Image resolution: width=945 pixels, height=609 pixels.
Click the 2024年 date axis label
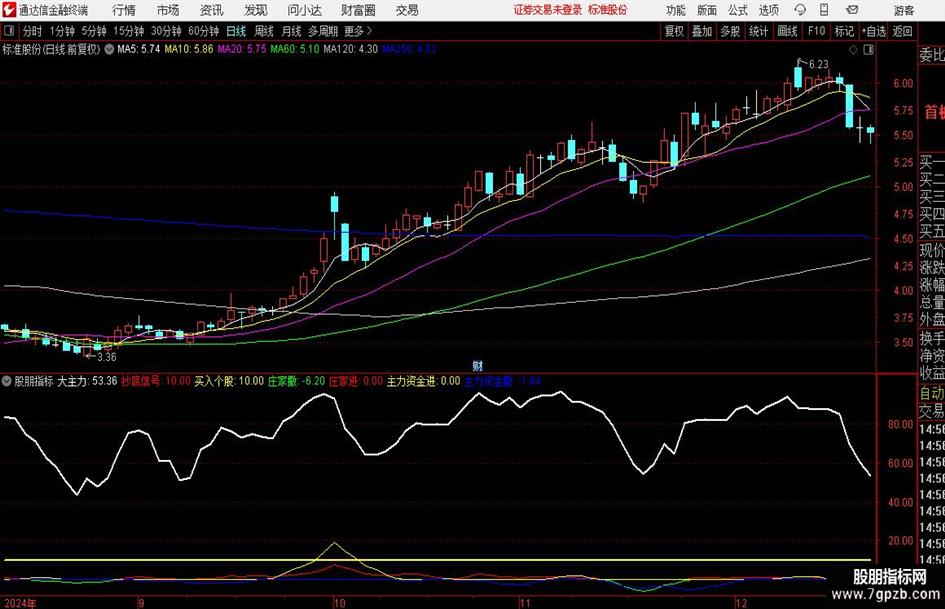pos(20,603)
